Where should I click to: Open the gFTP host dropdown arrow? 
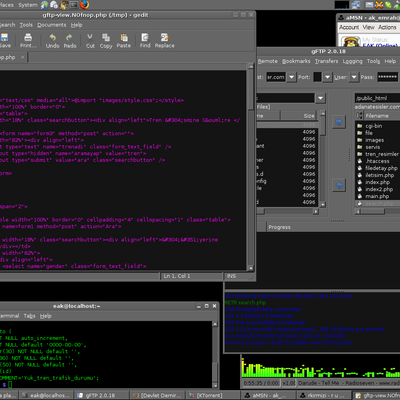[291, 77]
